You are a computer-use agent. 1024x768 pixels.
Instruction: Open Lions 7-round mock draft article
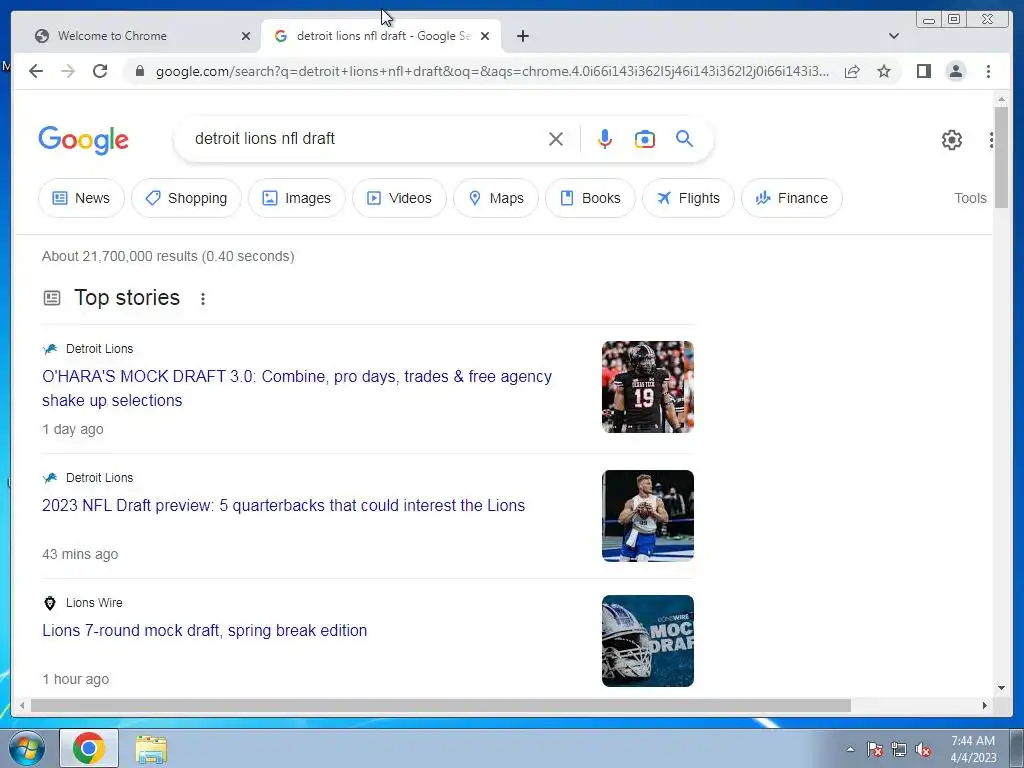pyautogui.click(x=204, y=630)
